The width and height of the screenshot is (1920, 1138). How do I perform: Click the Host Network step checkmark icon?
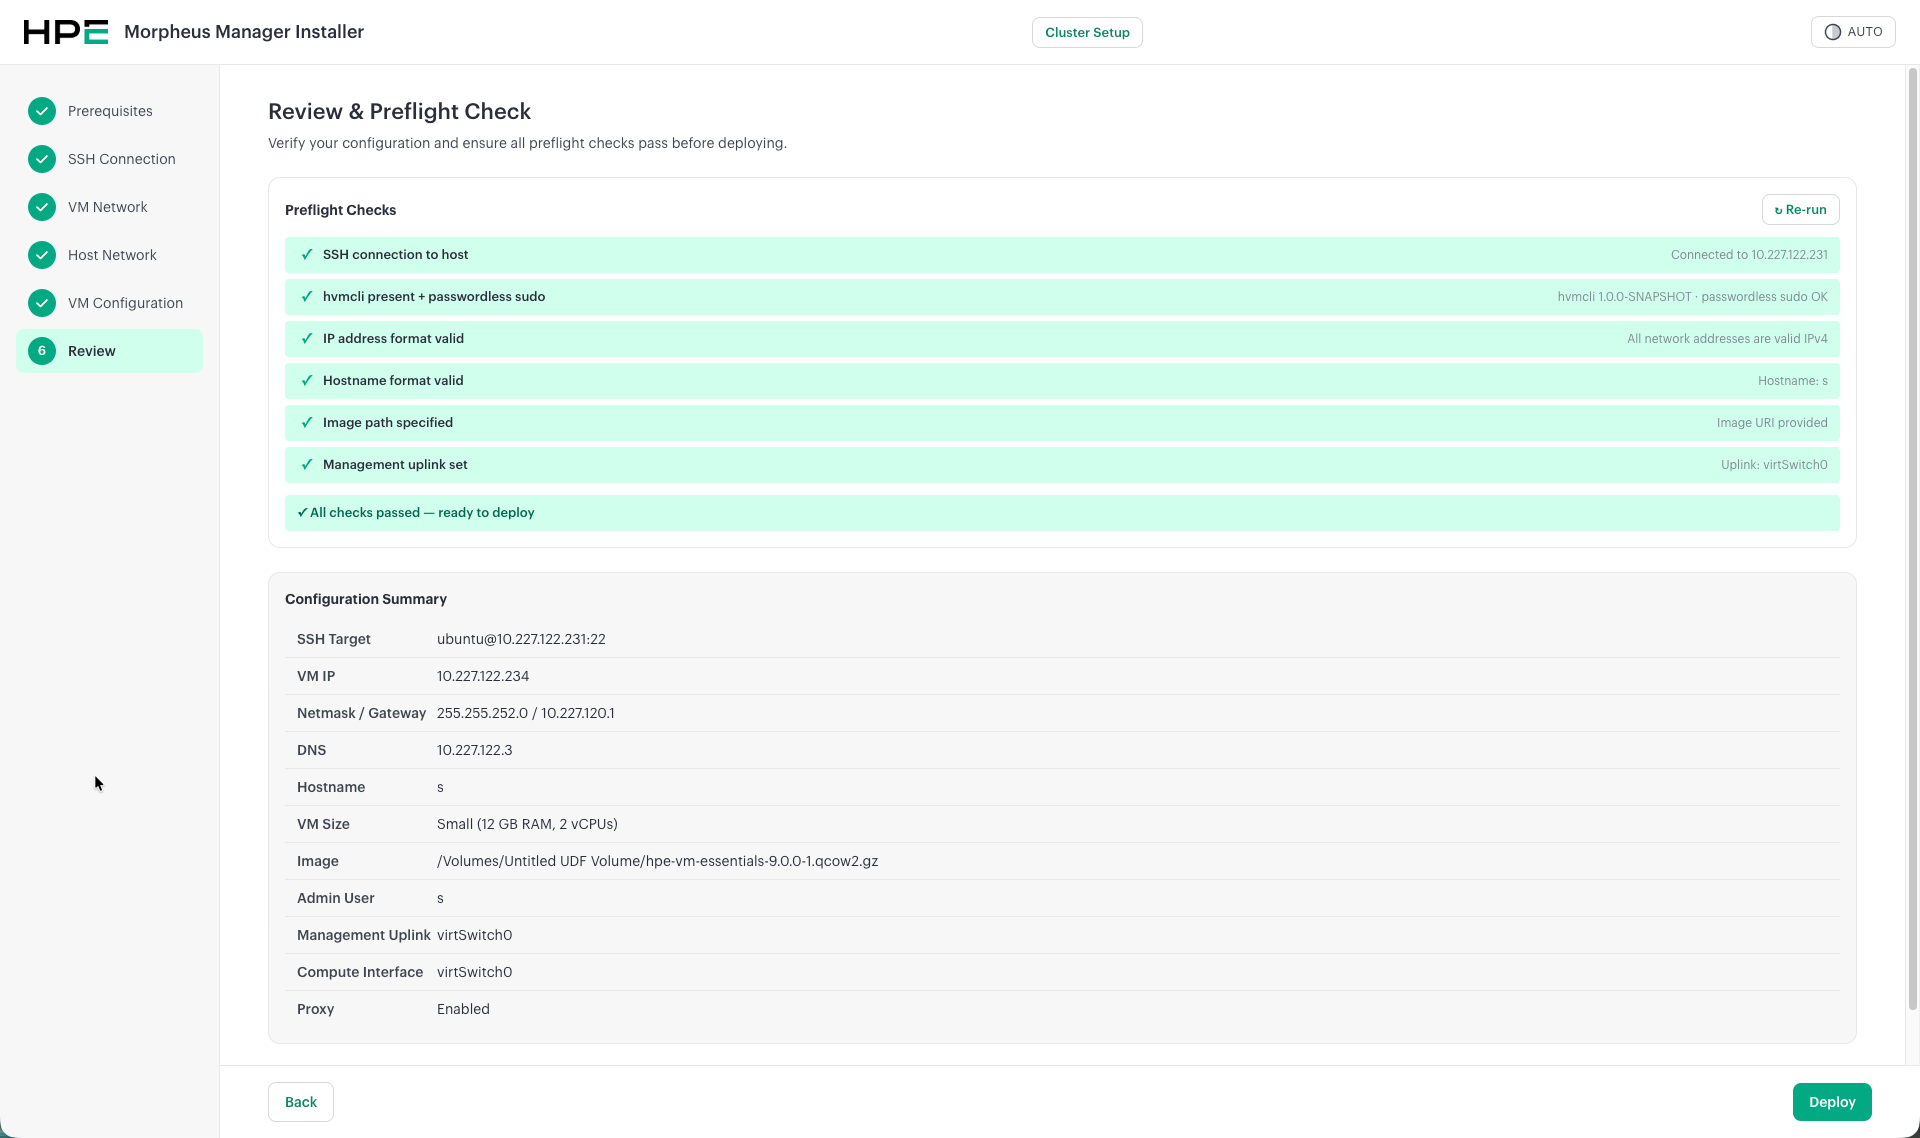[x=42, y=255]
